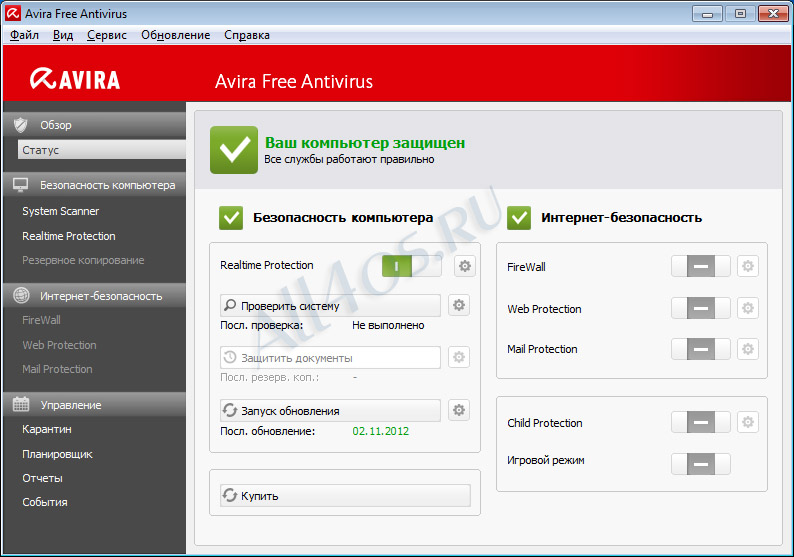Click the Проверить систему button

[330, 305]
